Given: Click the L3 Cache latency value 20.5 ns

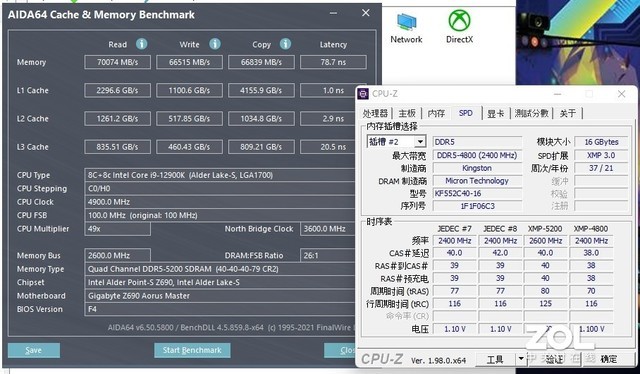Looking at the screenshot, I should point(328,147).
